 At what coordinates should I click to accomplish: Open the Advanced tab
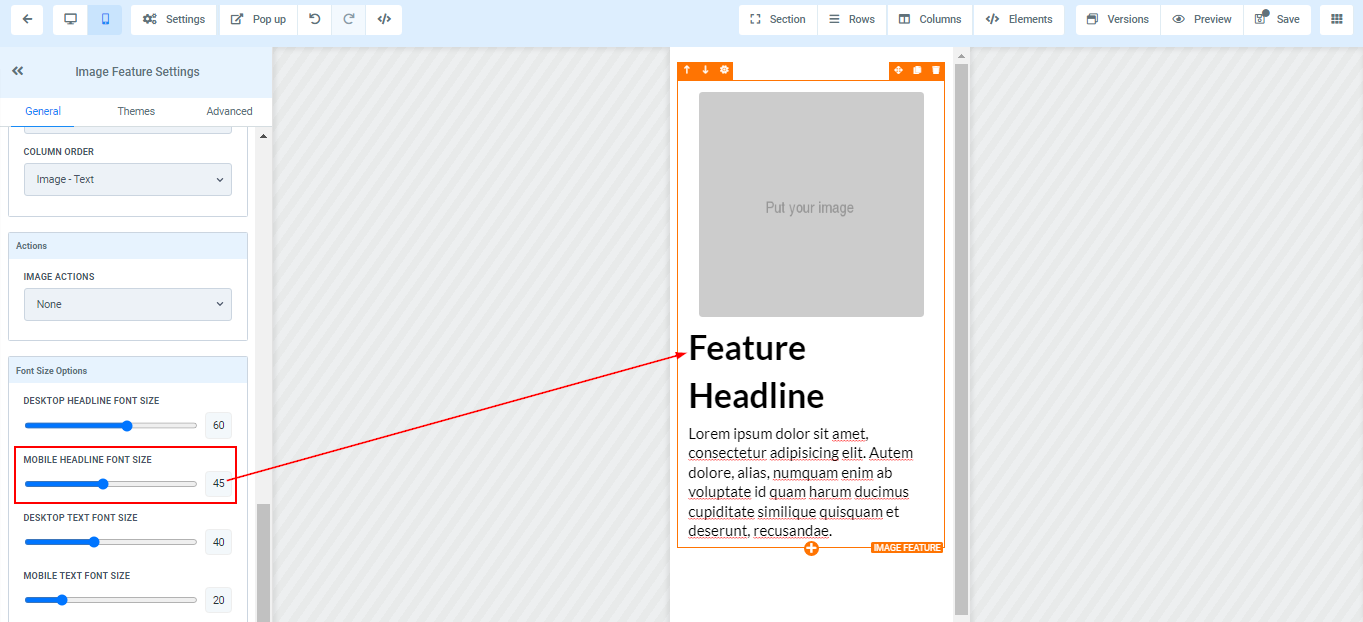click(229, 111)
